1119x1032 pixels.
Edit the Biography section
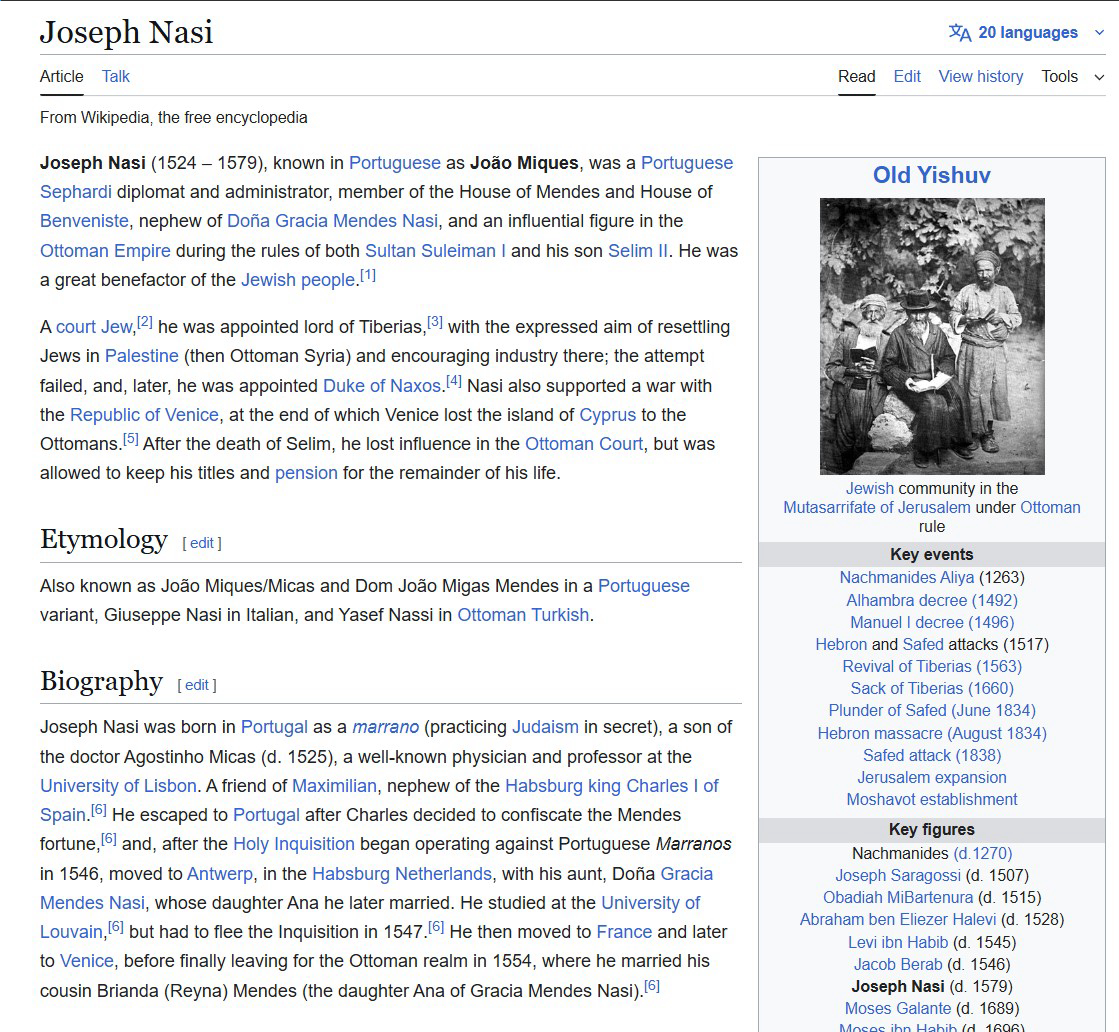197,685
